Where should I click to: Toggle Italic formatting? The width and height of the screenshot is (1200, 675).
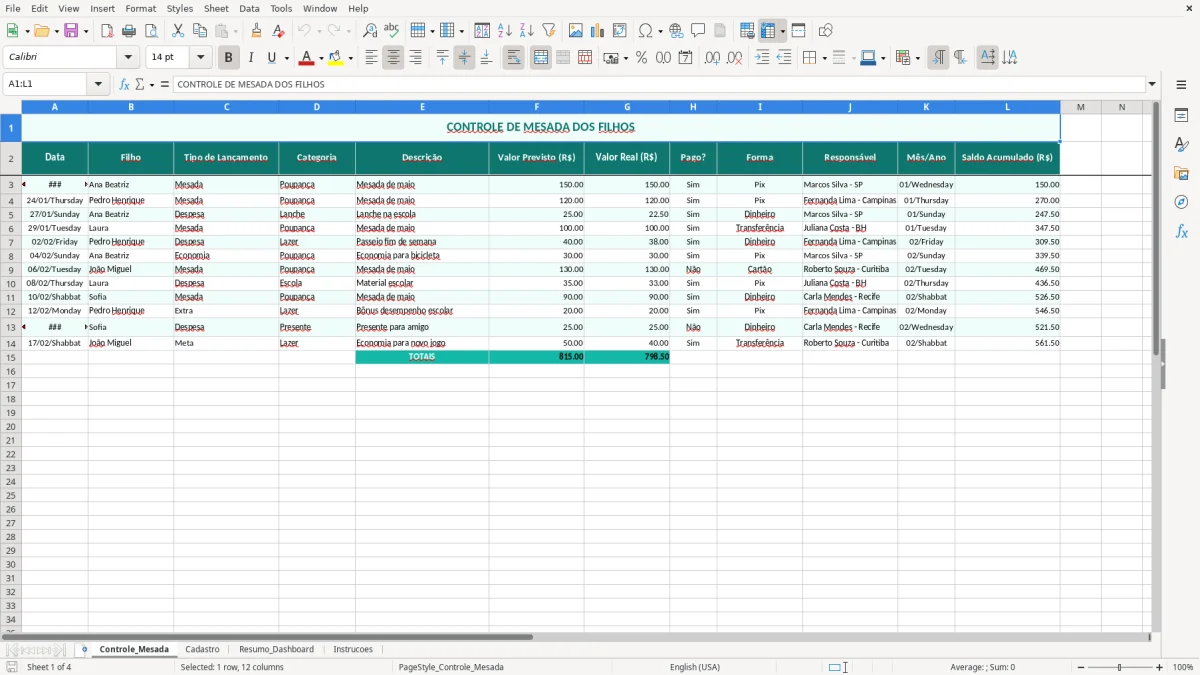[x=251, y=58]
